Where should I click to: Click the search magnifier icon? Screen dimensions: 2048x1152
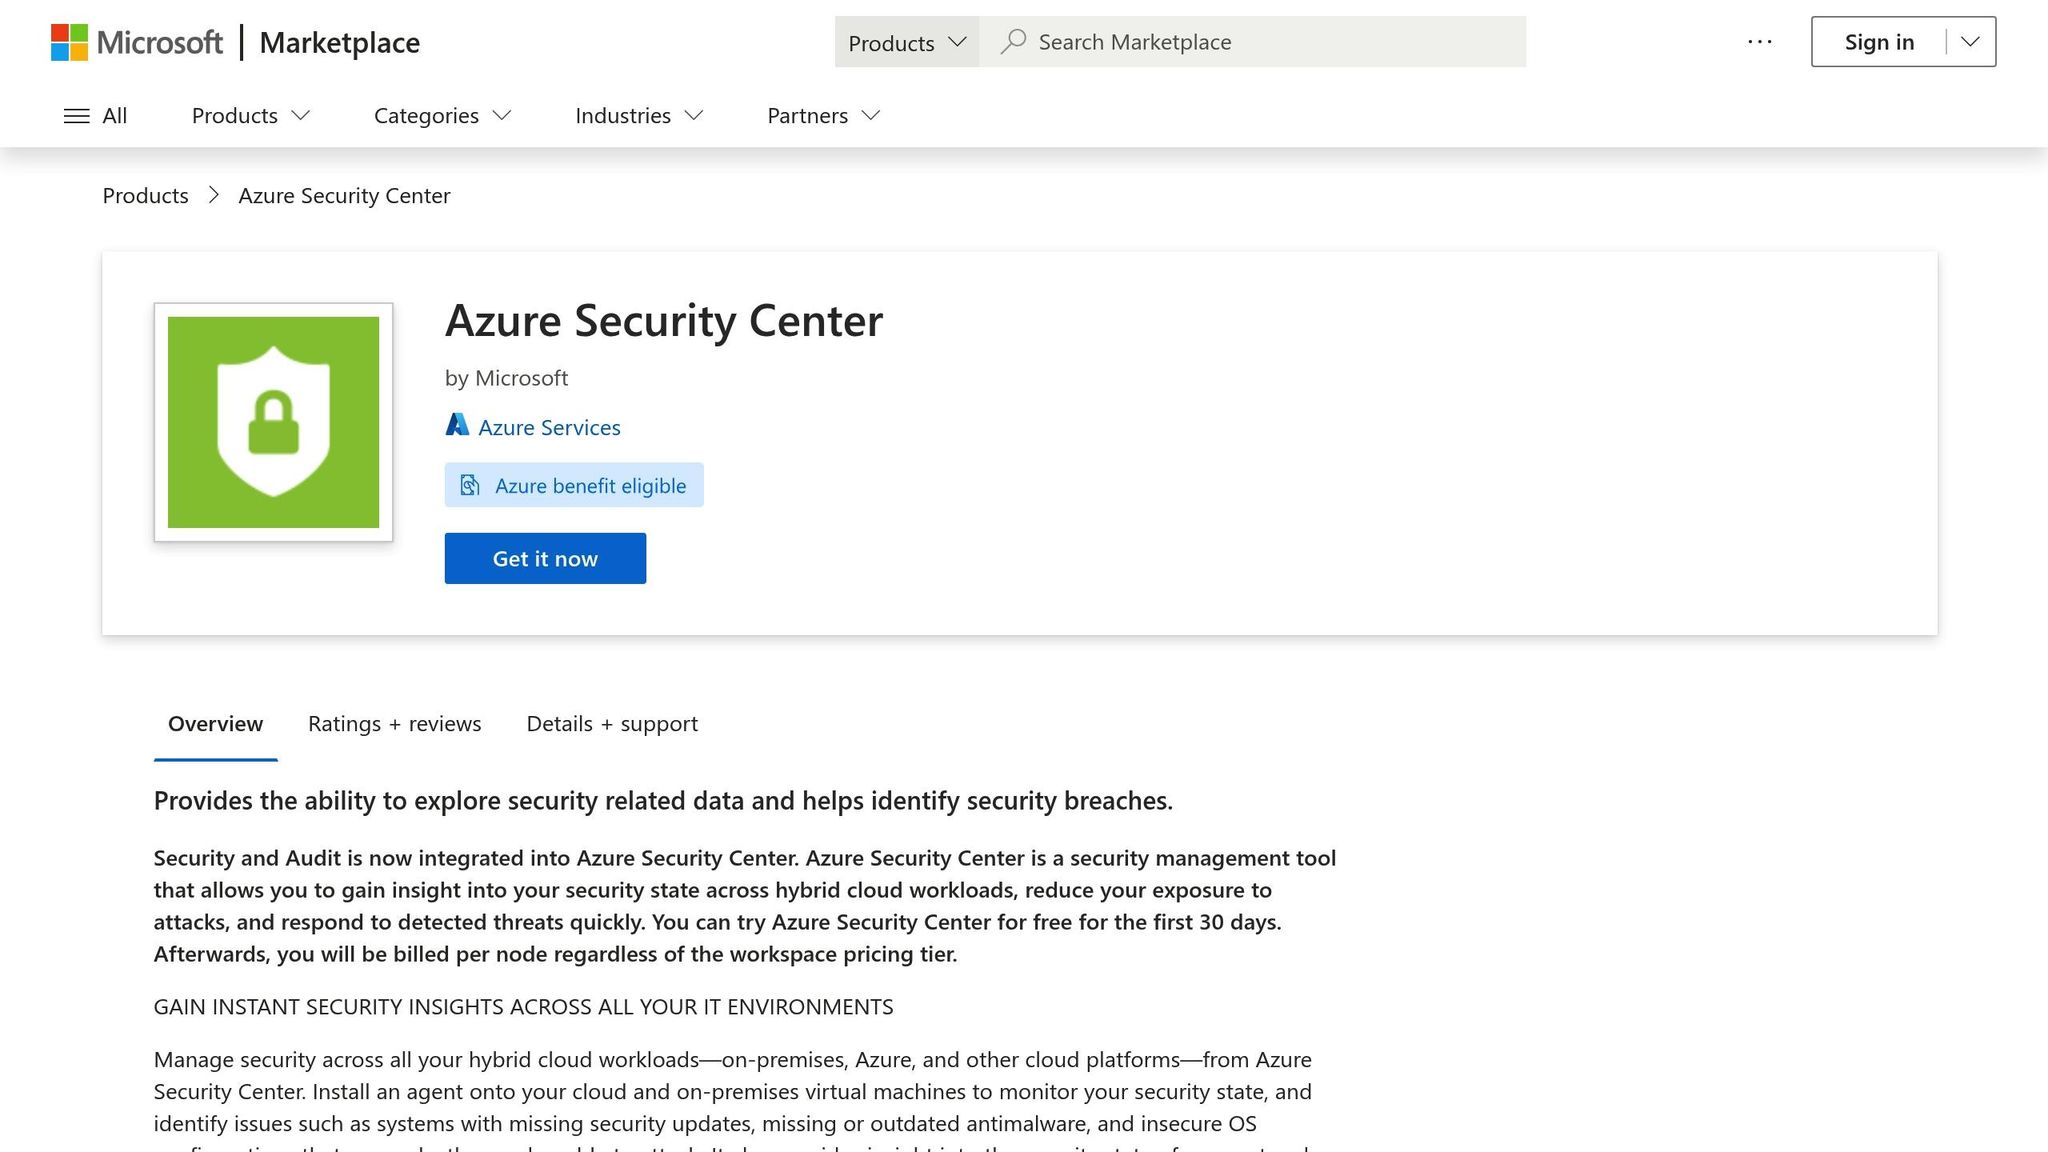[1014, 41]
